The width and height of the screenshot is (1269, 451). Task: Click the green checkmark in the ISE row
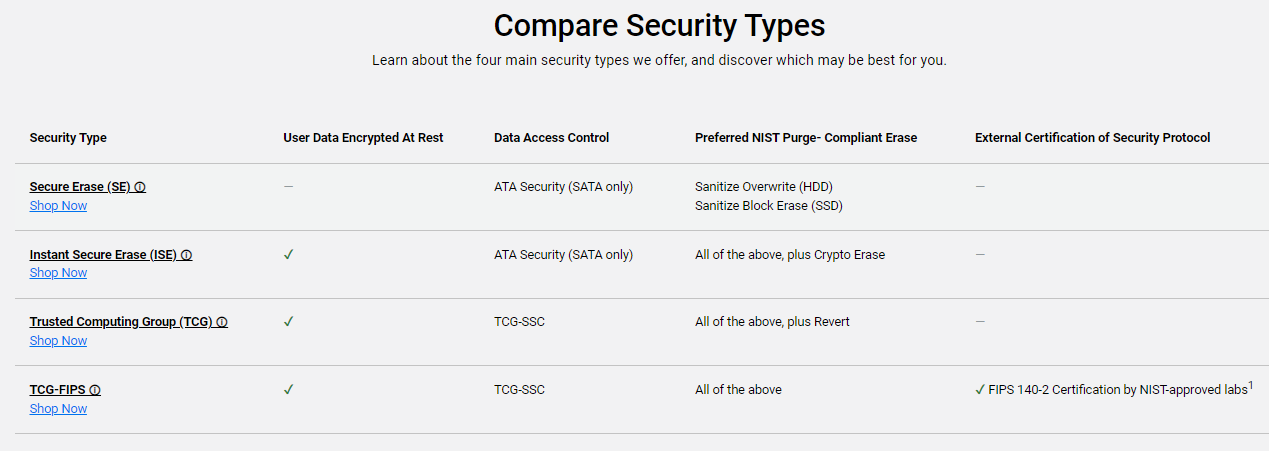[x=288, y=255]
